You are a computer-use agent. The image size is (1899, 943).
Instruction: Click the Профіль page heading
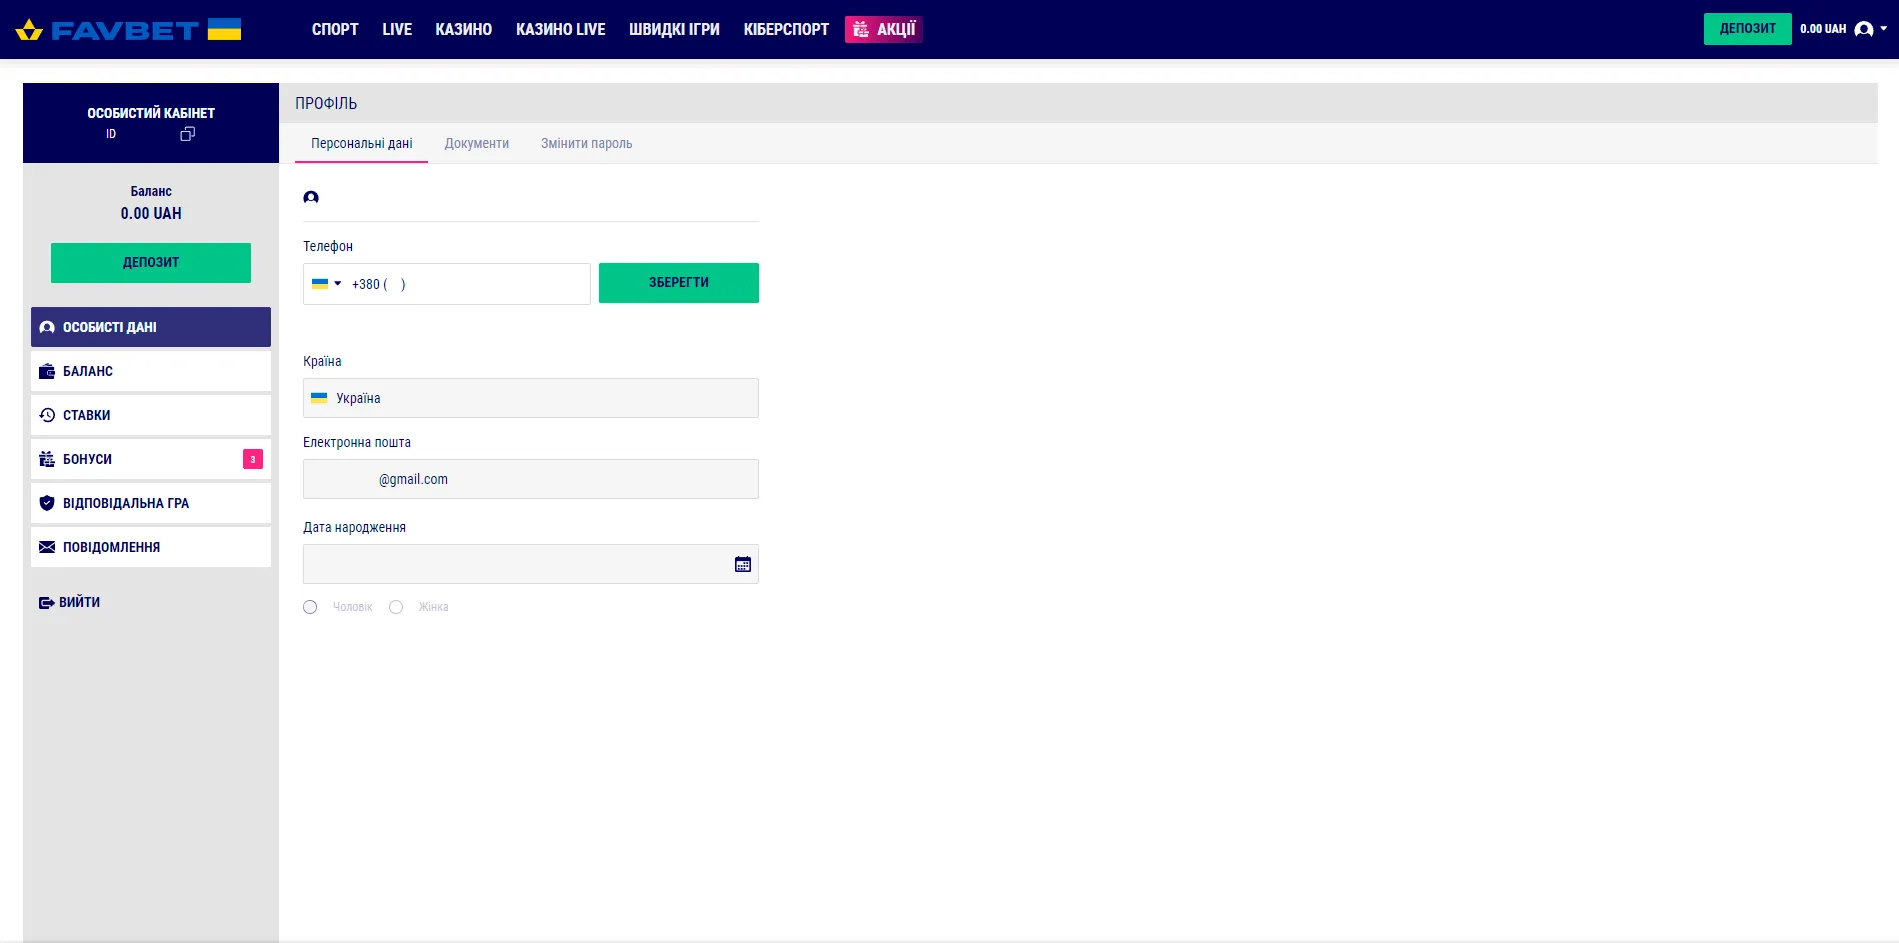tap(326, 103)
